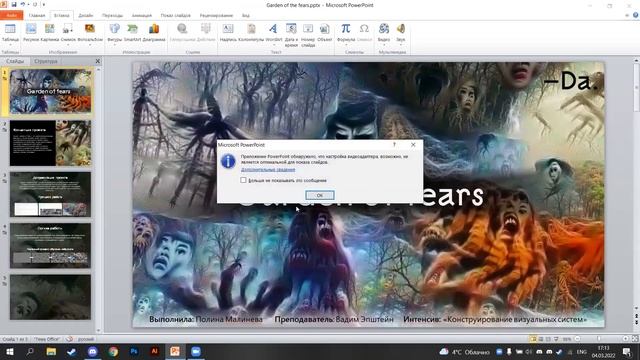Switch to the Главная tab

37,15
